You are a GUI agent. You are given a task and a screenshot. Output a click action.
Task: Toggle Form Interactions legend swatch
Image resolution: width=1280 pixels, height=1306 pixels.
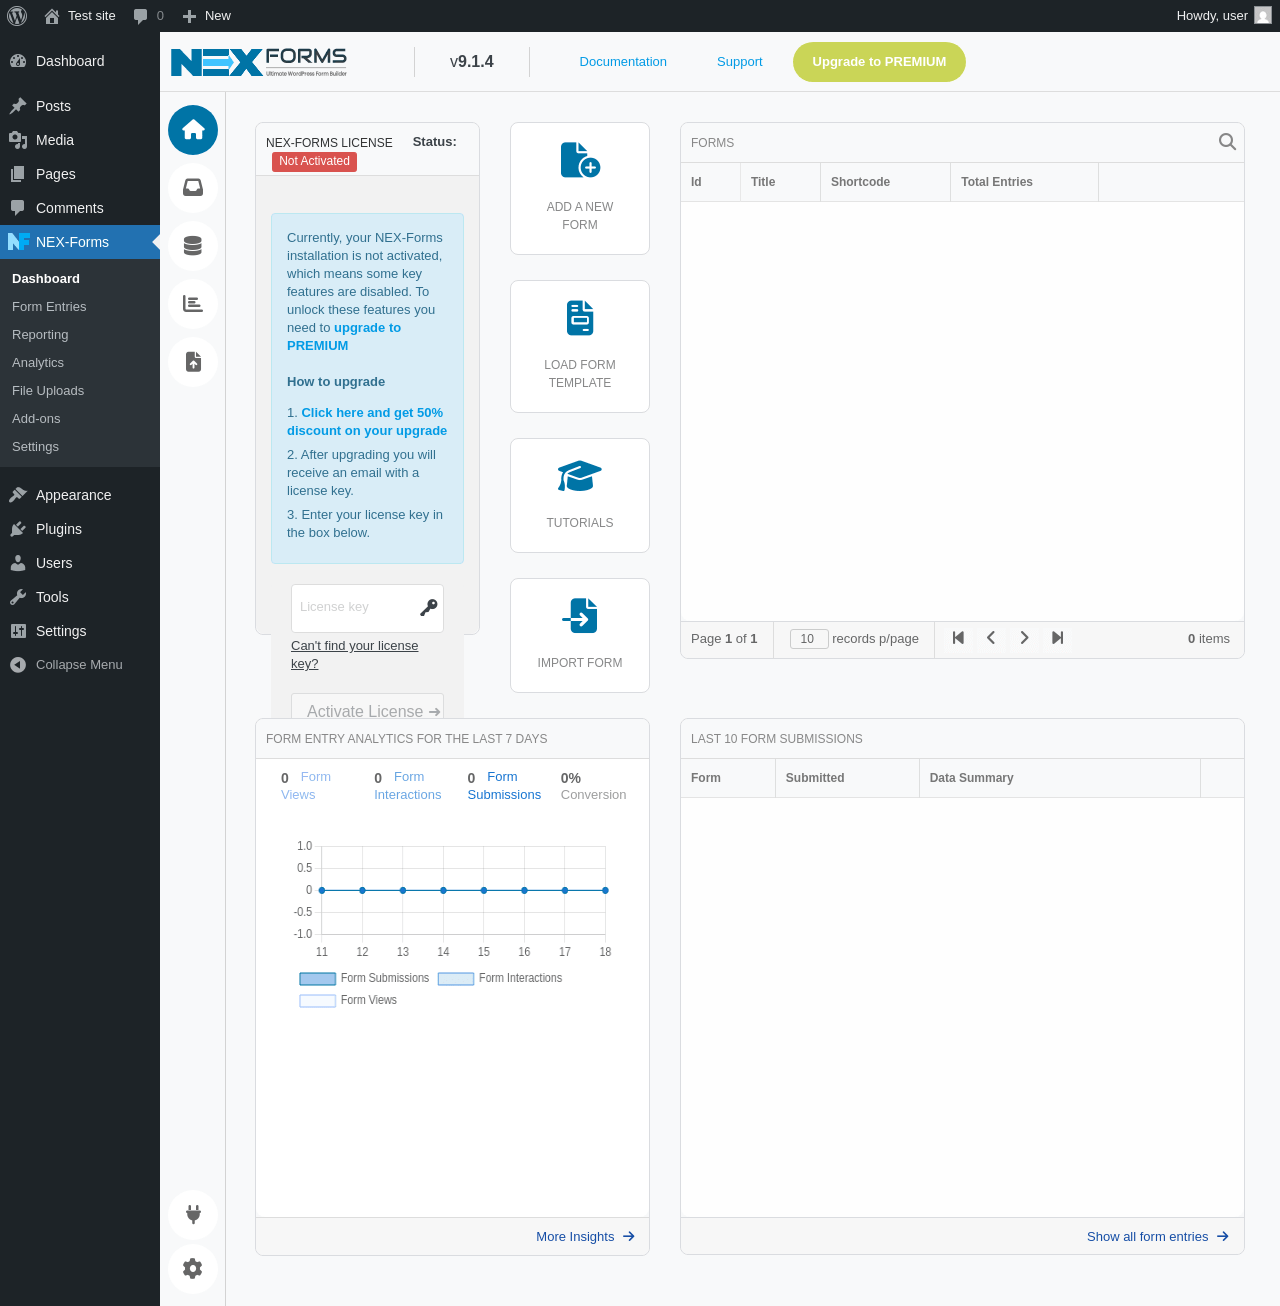[x=456, y=979]
